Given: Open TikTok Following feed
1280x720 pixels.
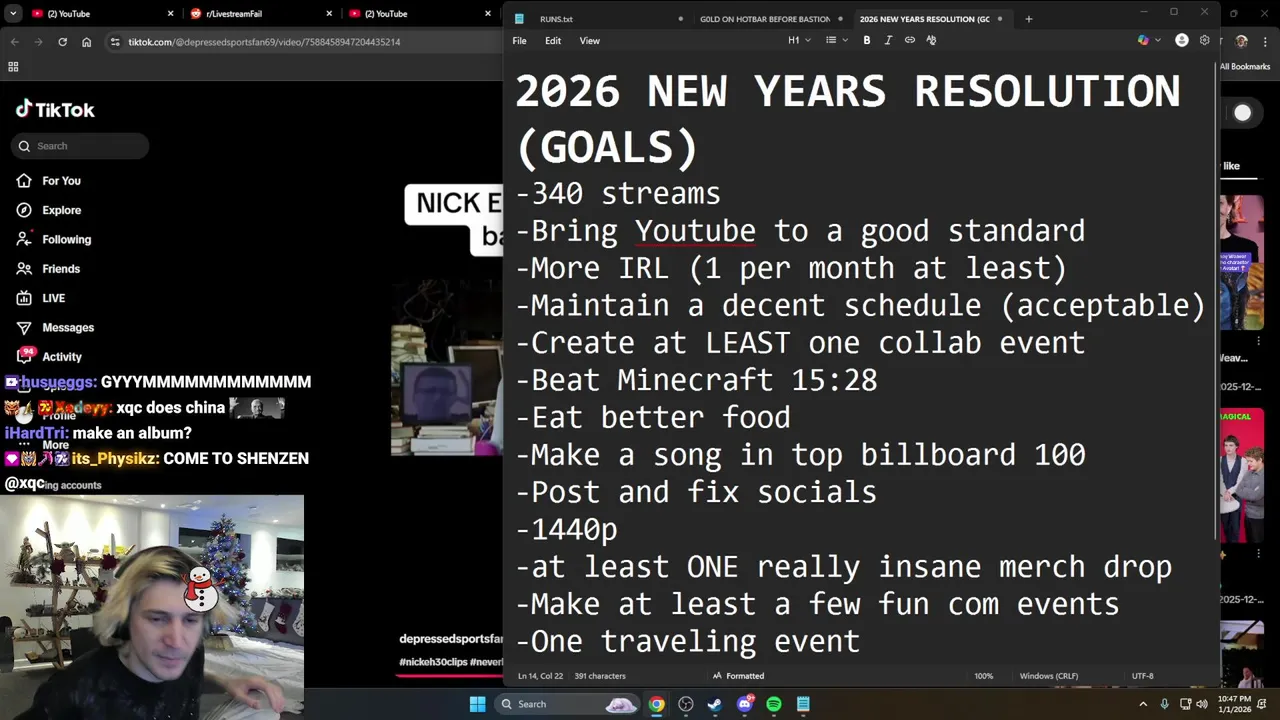Looking at the screenshot, I should pos(53,239).
